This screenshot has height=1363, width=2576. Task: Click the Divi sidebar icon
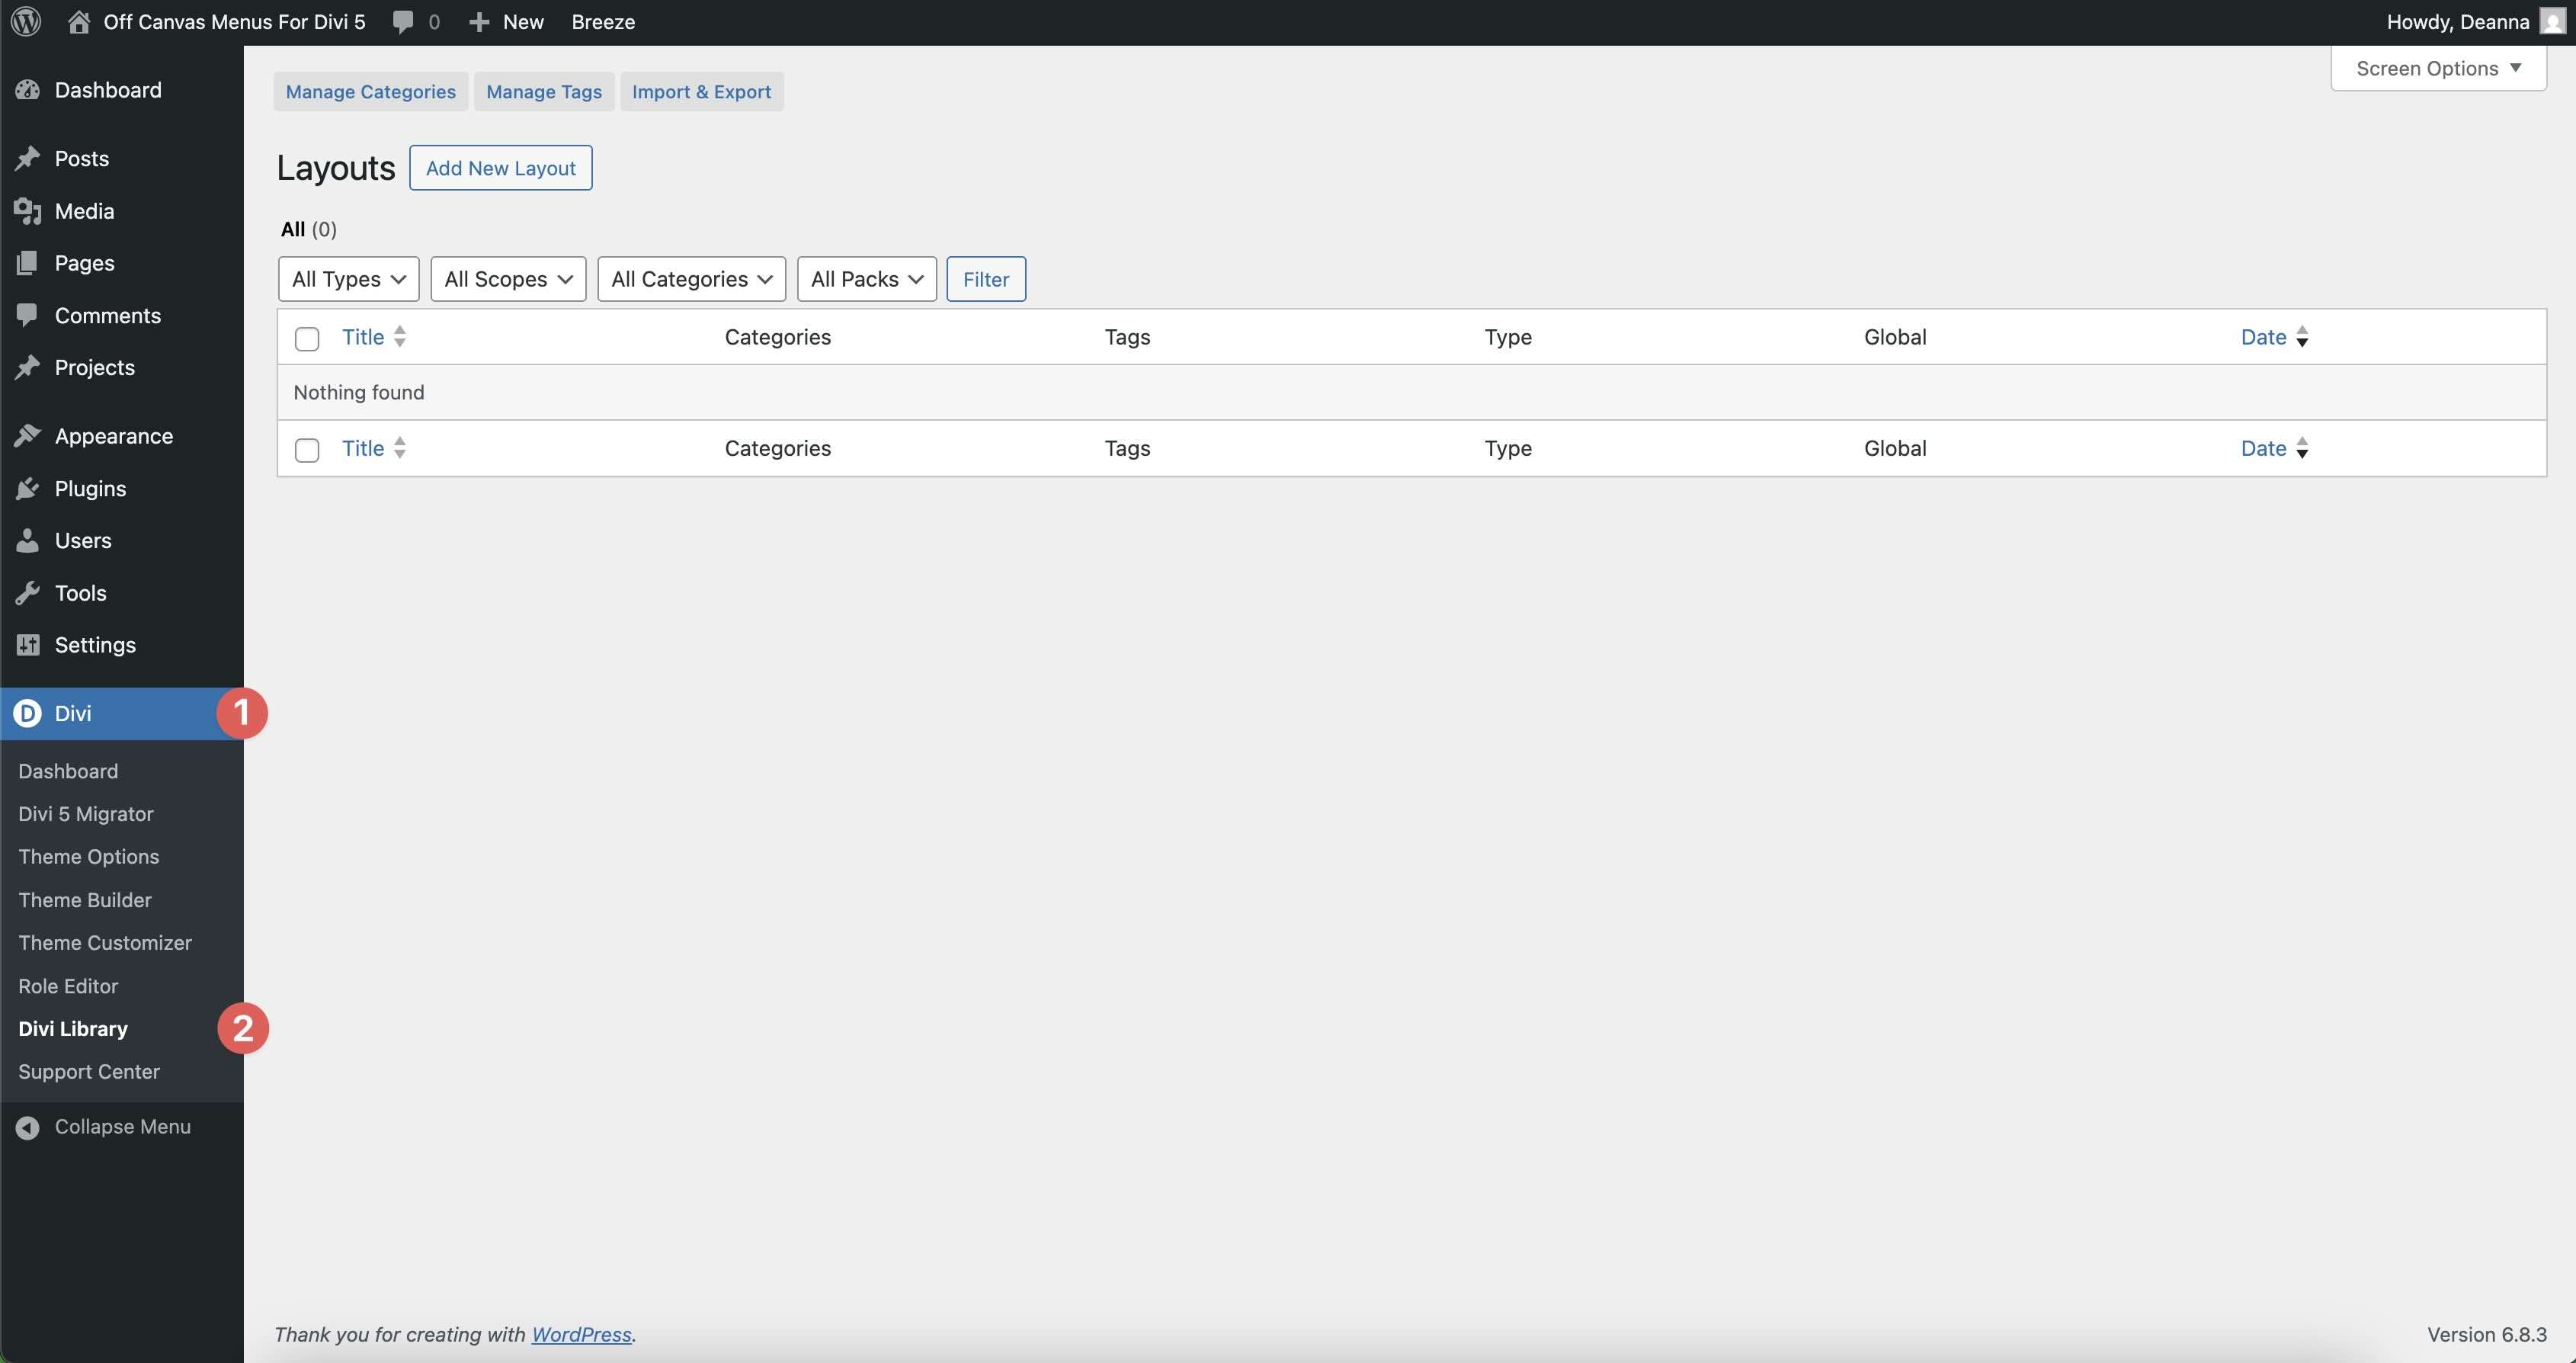coord(28,713)
